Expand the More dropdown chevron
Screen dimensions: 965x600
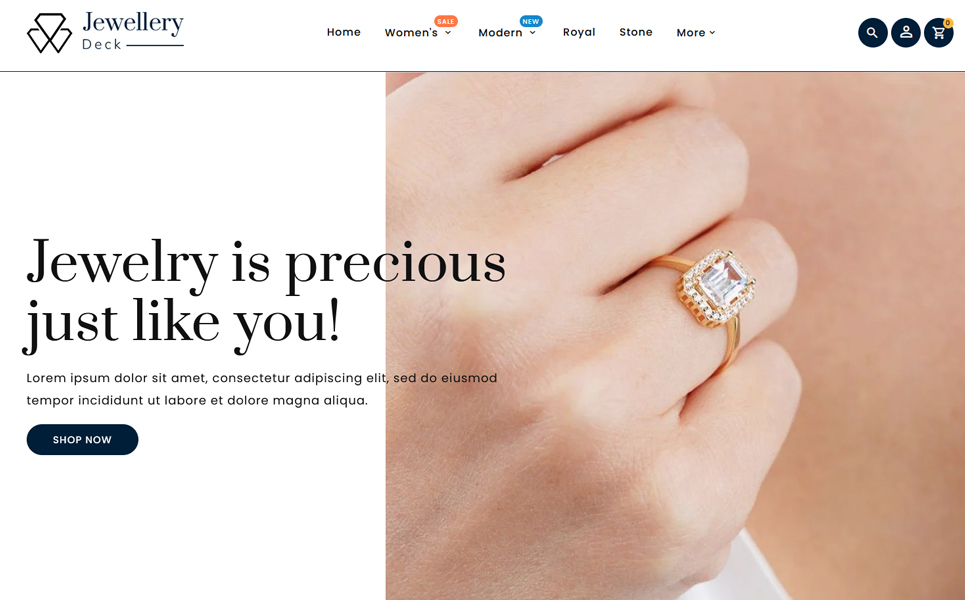click(x=712, y=33)
